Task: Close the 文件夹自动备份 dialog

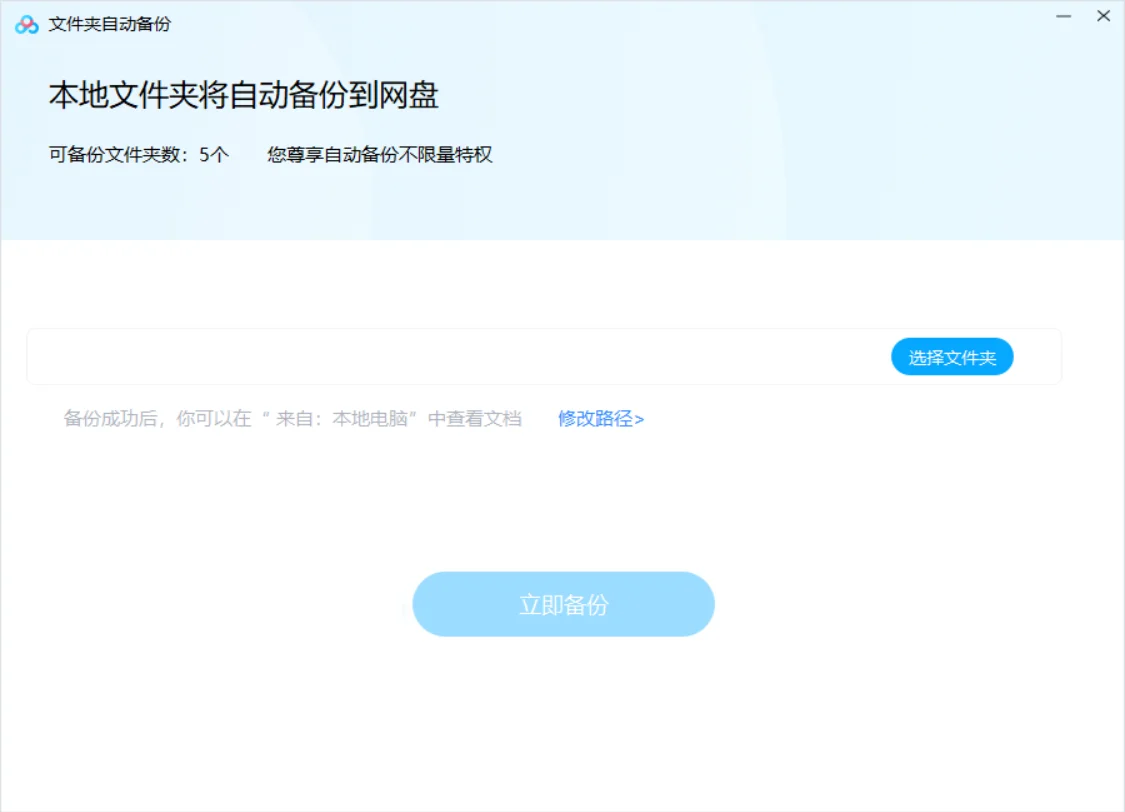Action: 1103,16
